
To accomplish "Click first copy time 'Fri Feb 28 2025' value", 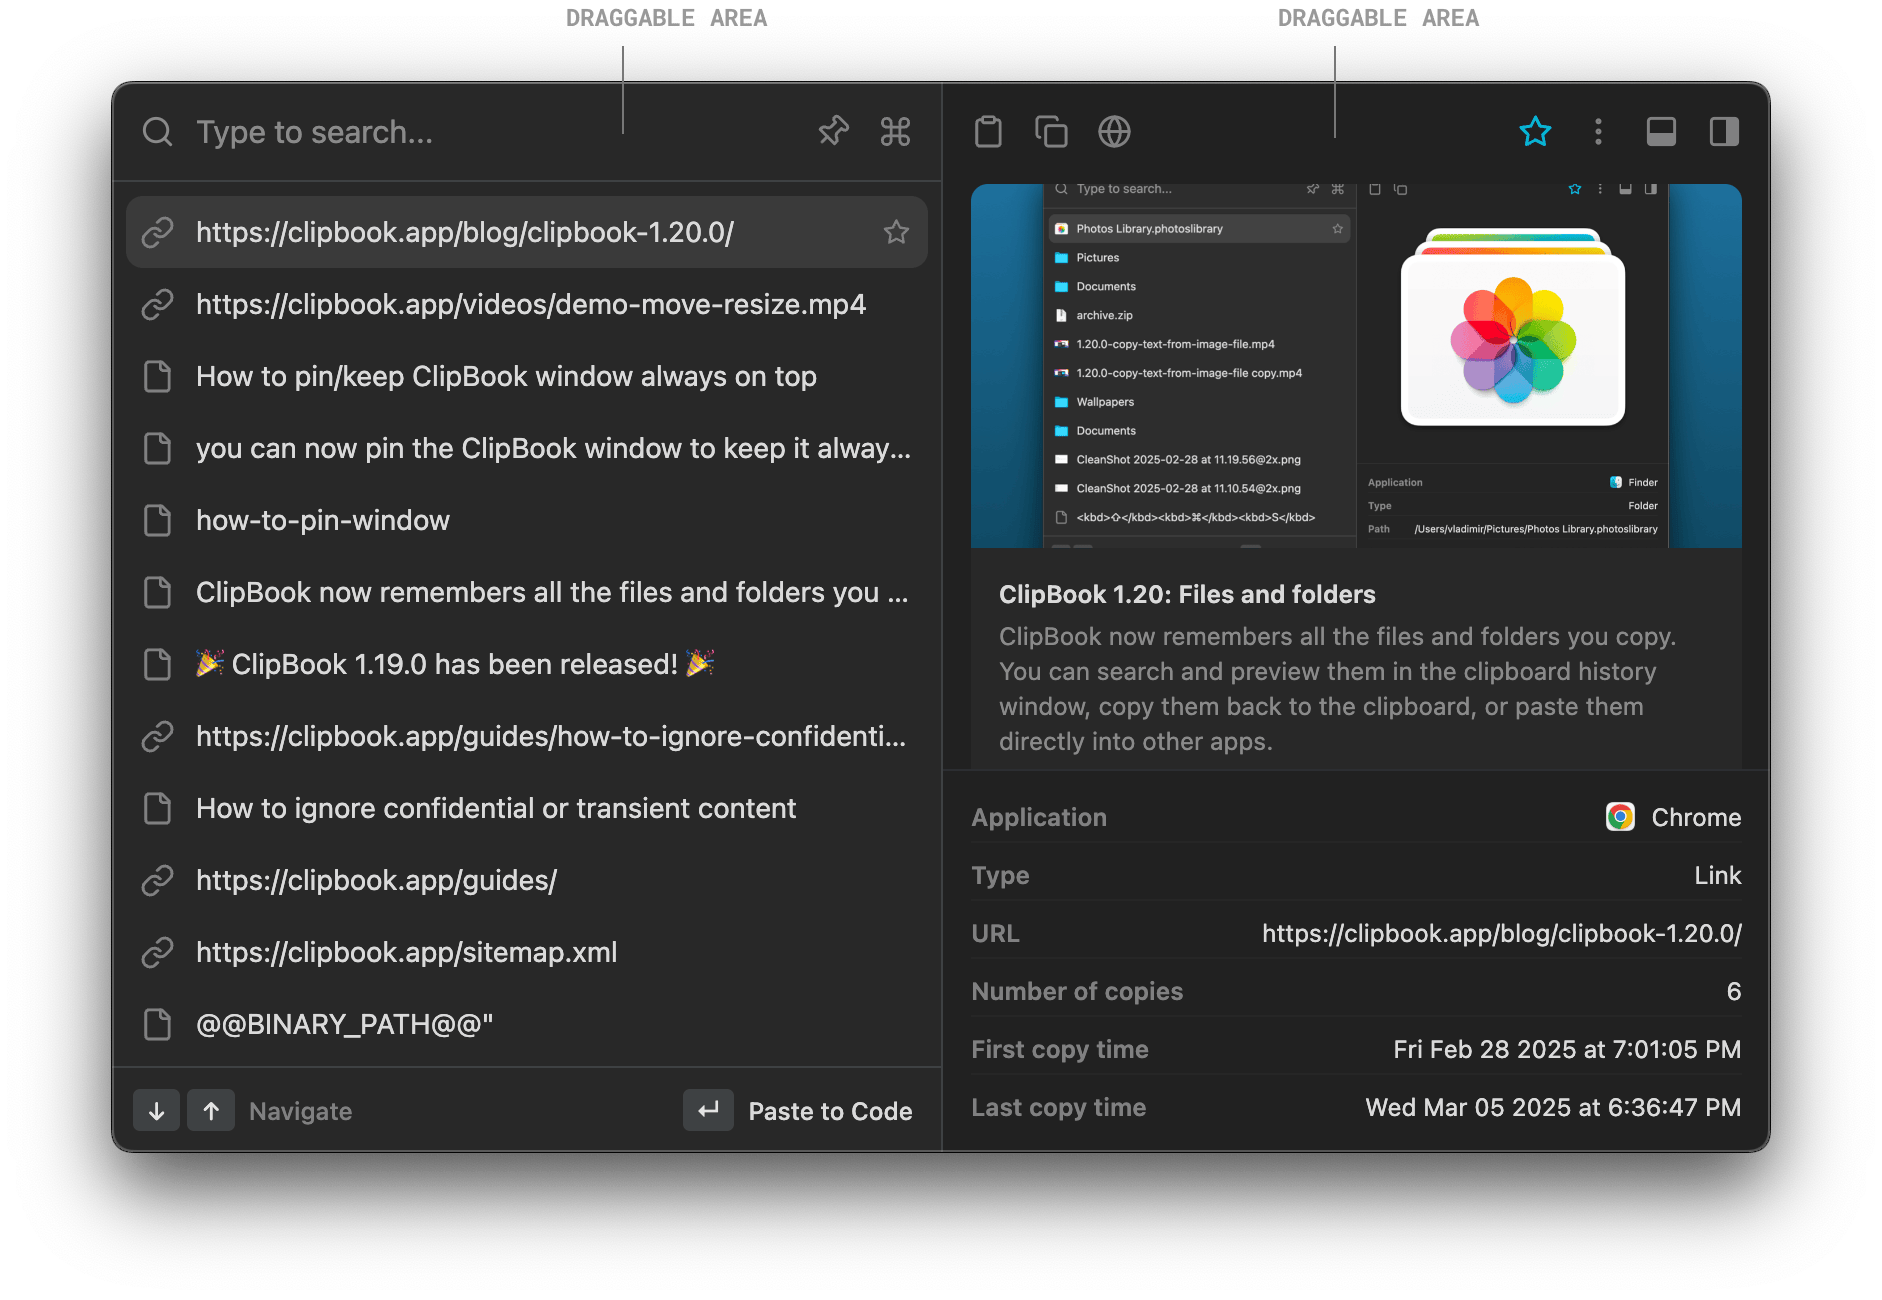I will 1567,1049.
